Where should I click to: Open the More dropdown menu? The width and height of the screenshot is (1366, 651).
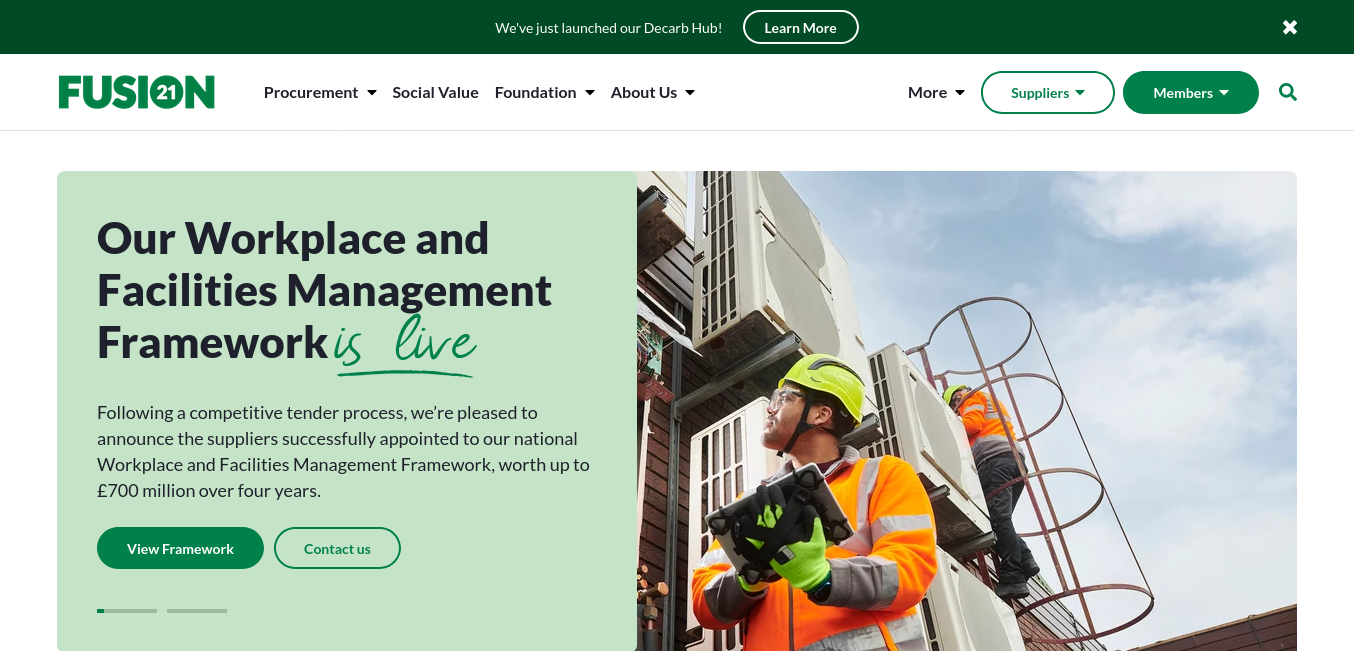pos(937,92)
